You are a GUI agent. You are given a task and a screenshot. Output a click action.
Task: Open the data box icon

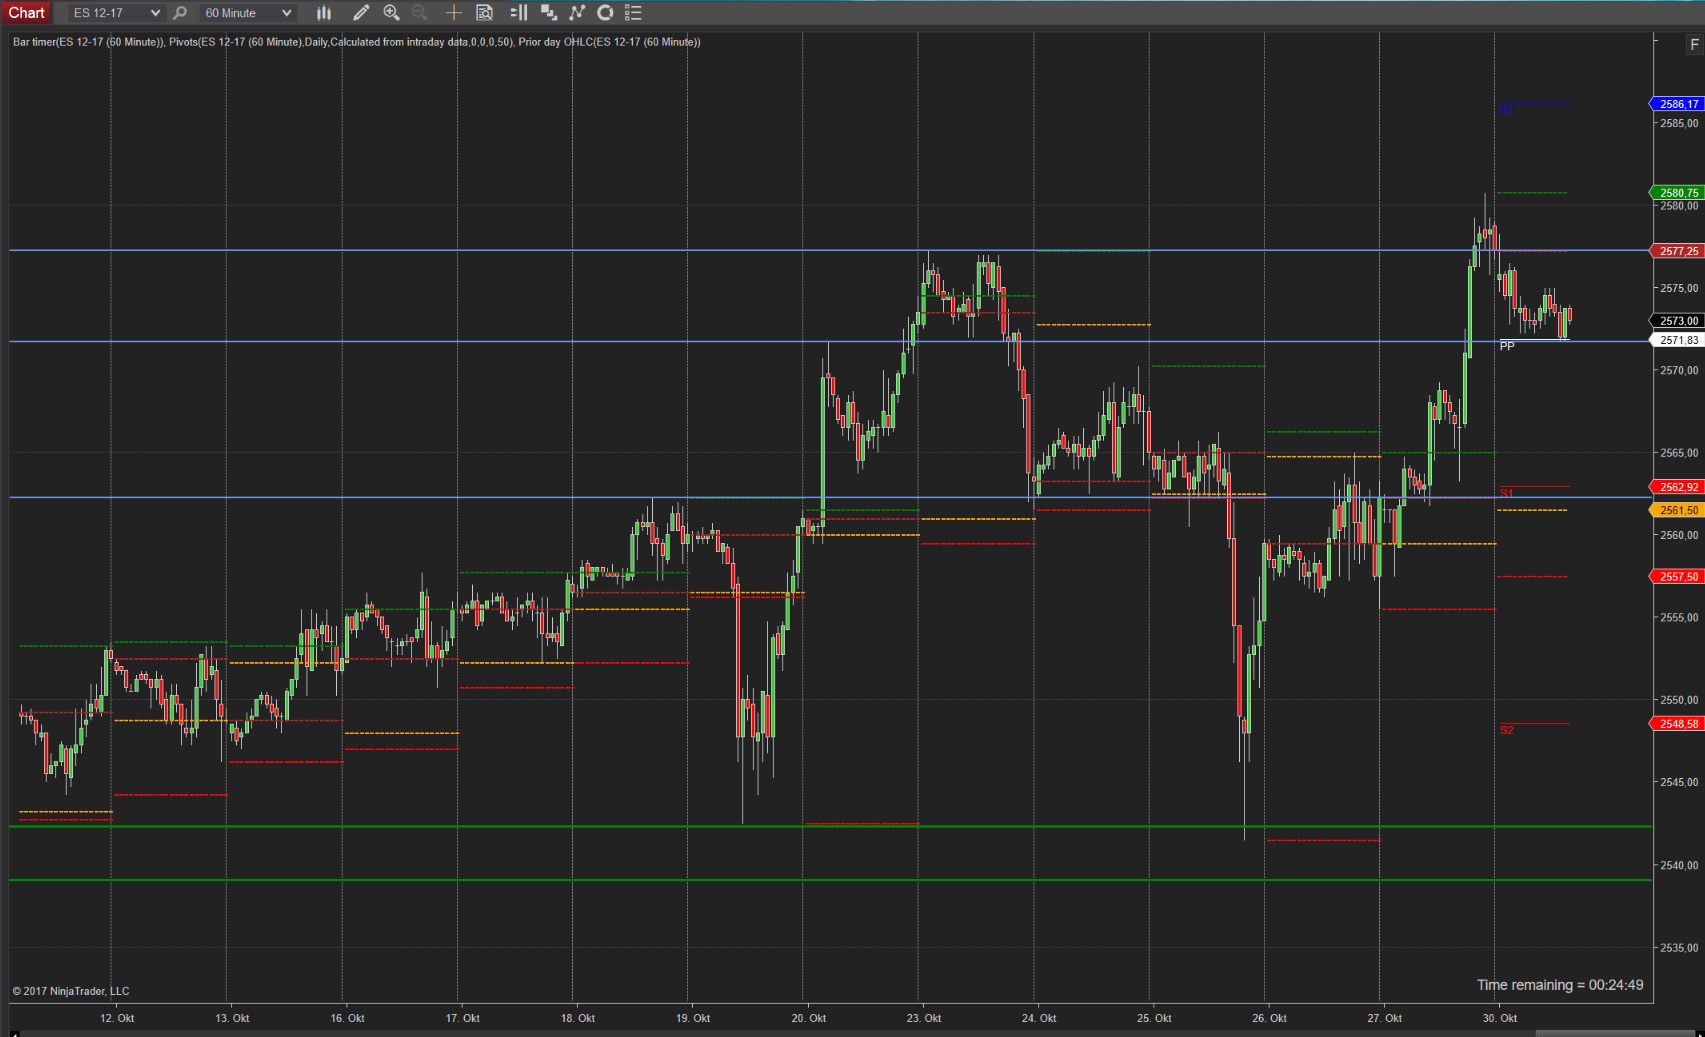[x=485, y=13]
